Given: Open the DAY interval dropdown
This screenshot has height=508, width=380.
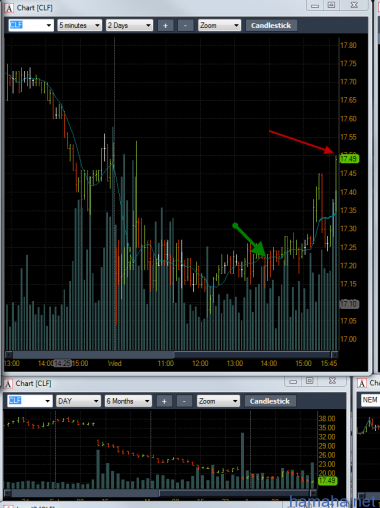Looking at the screenshot, I should (78, 401).
